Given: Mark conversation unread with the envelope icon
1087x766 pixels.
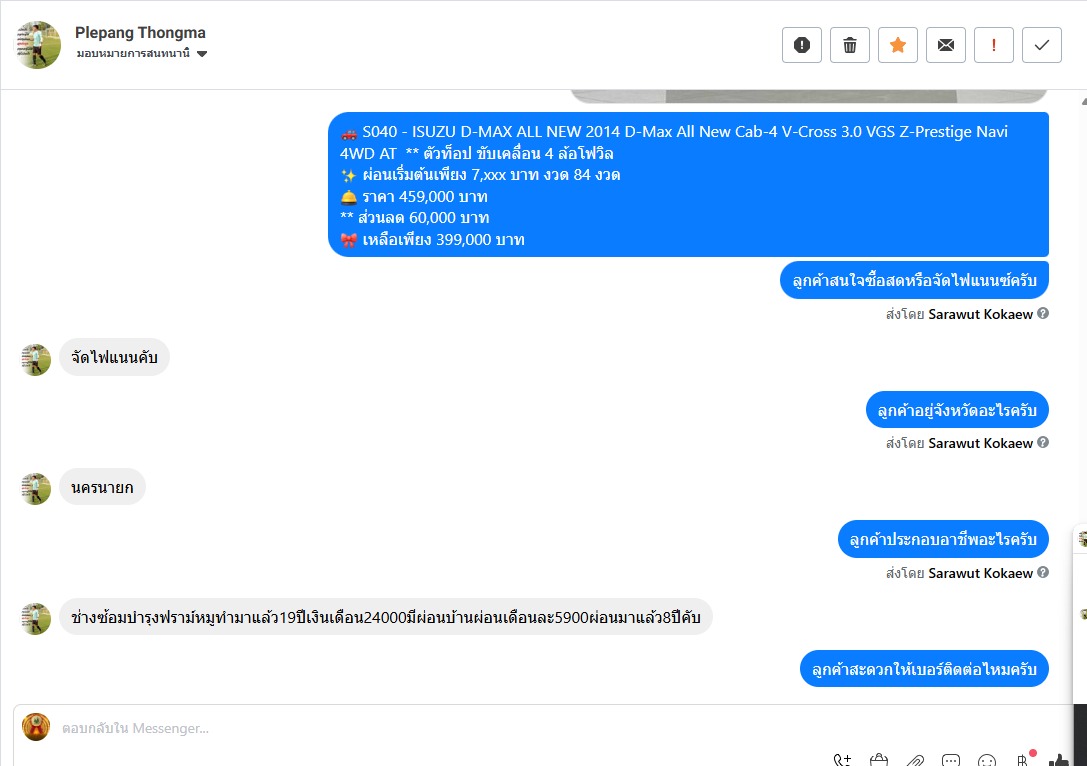Looking at the screenshot, I should pos(946,45).
